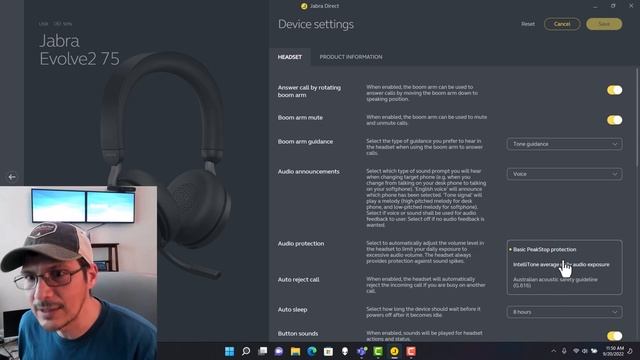
Task: Open the notification moon icon
Action: 631,351
